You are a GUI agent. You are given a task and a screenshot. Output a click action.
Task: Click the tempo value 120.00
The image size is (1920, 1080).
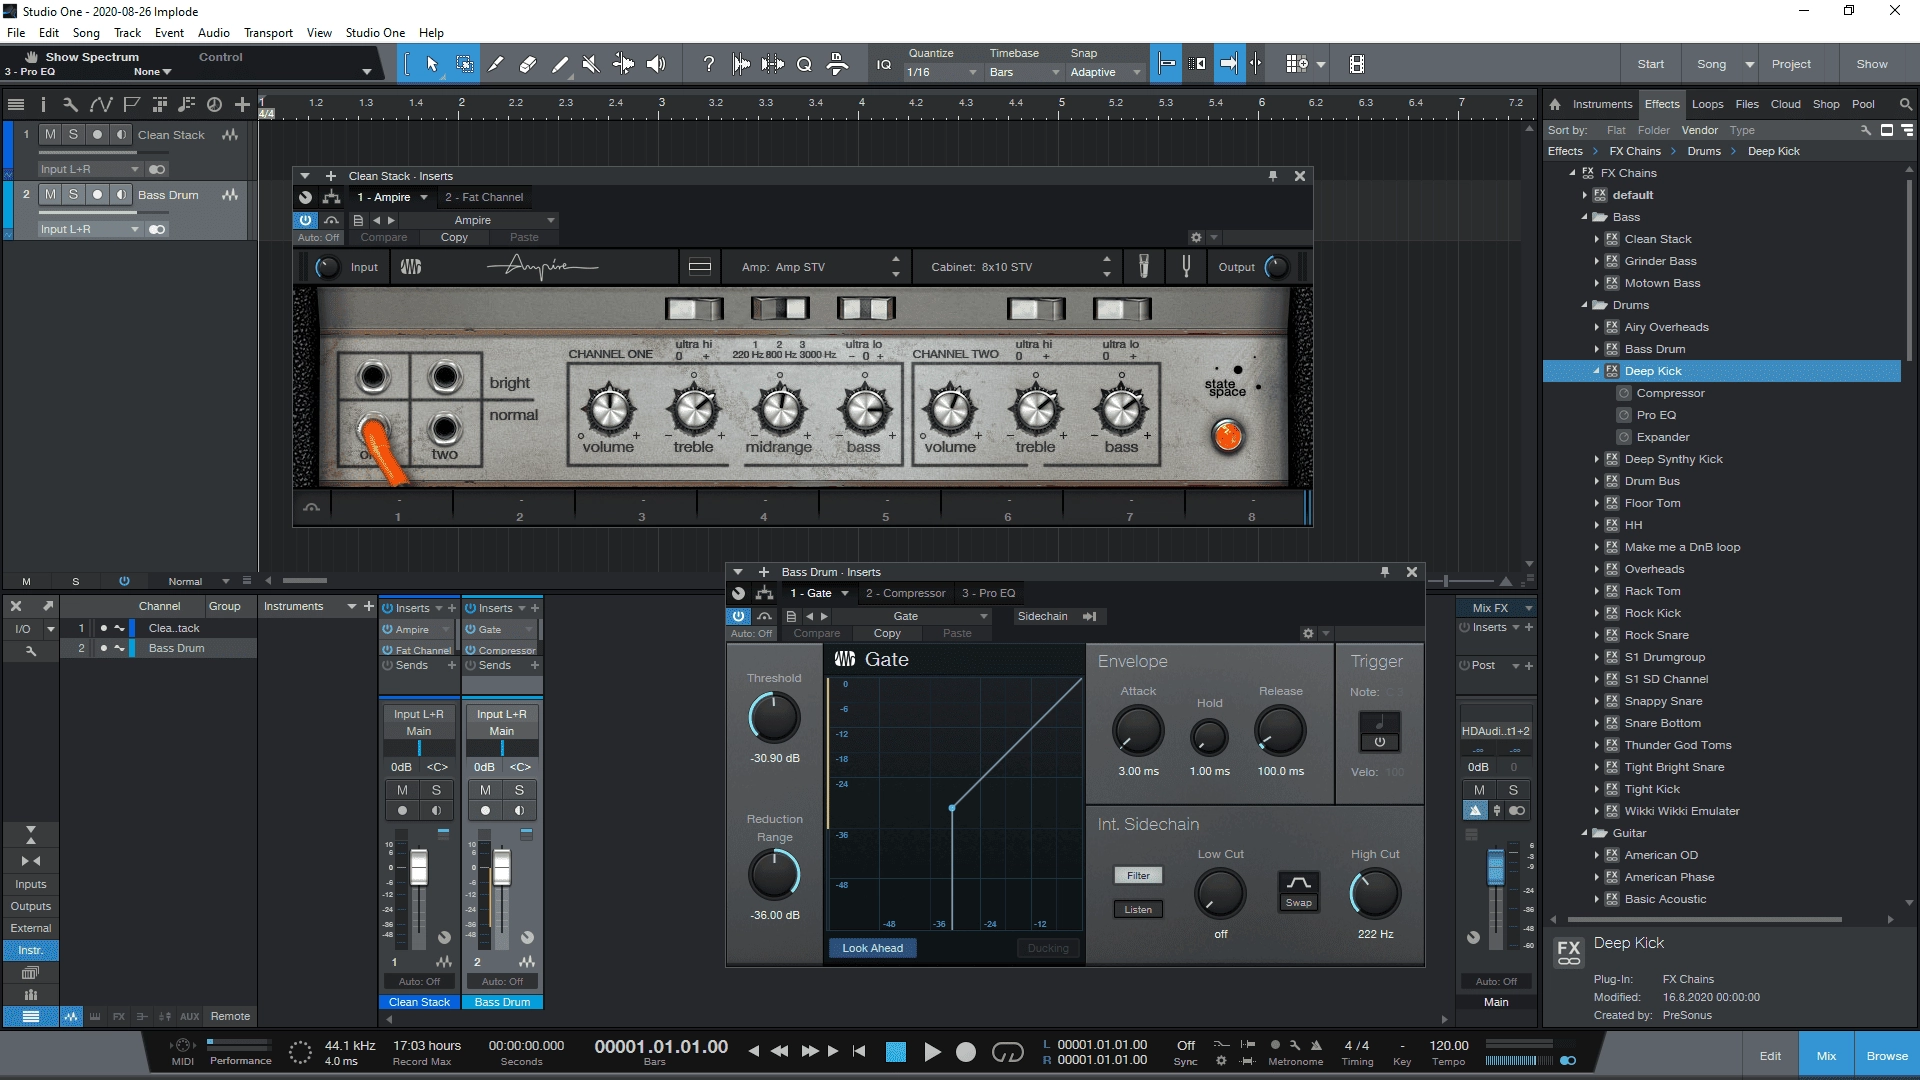point(1449,1045)
